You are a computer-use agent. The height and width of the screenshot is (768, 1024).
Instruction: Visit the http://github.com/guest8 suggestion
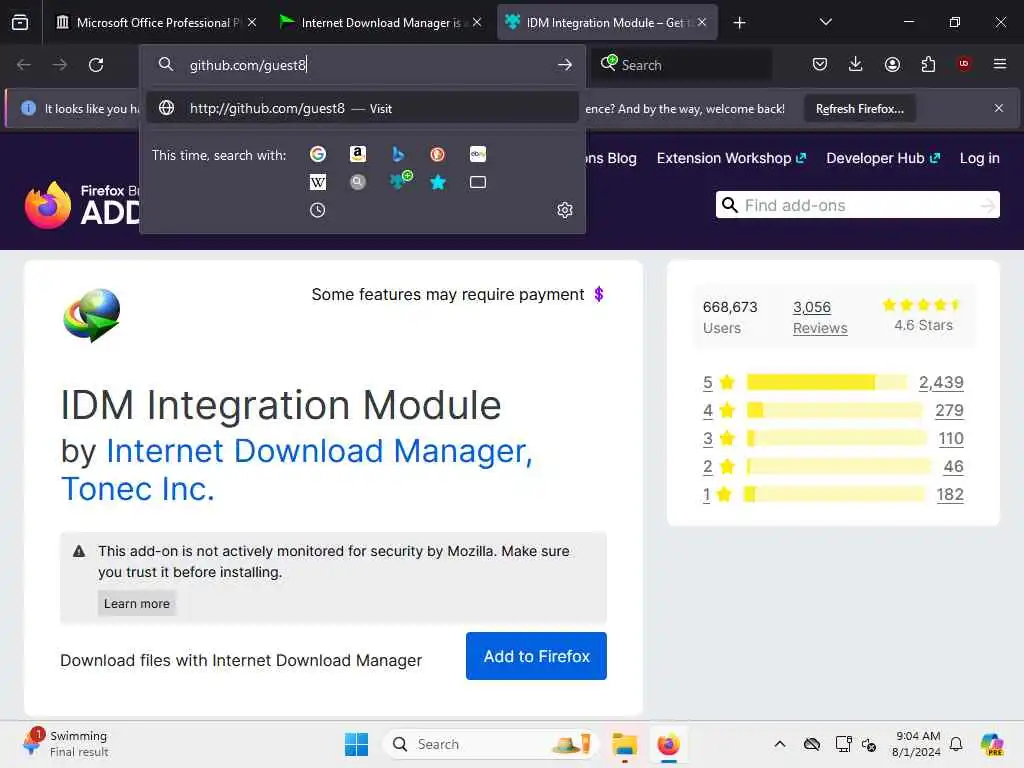(x=362, y=108)
